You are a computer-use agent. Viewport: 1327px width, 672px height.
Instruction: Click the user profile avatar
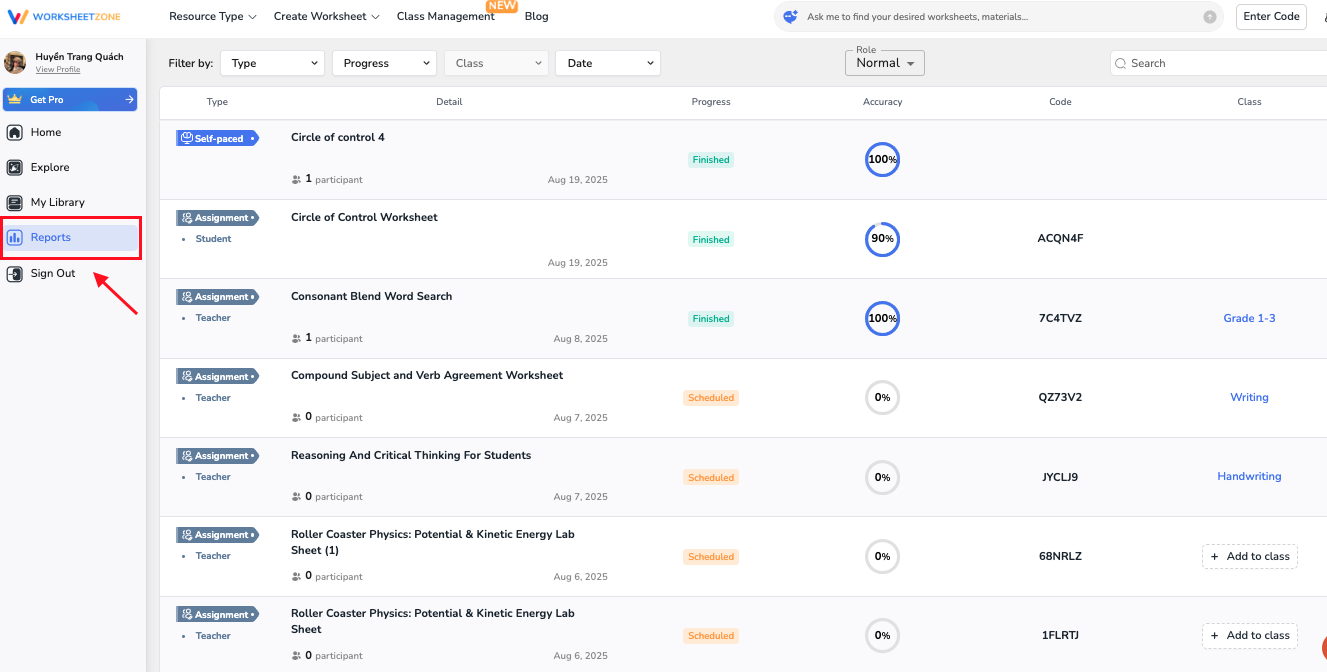click(15, 62)
